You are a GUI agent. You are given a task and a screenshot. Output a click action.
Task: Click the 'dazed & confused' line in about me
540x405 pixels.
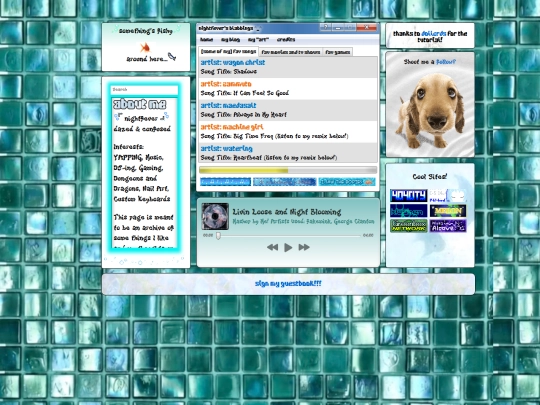point(142,129)
